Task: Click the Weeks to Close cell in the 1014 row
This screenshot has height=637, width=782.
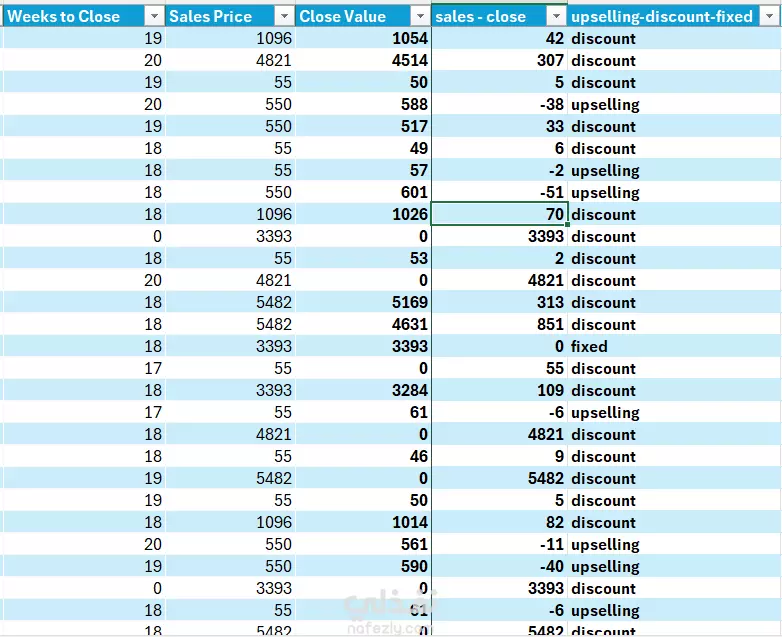Action: pyautogui.click(x=84, y=522)
